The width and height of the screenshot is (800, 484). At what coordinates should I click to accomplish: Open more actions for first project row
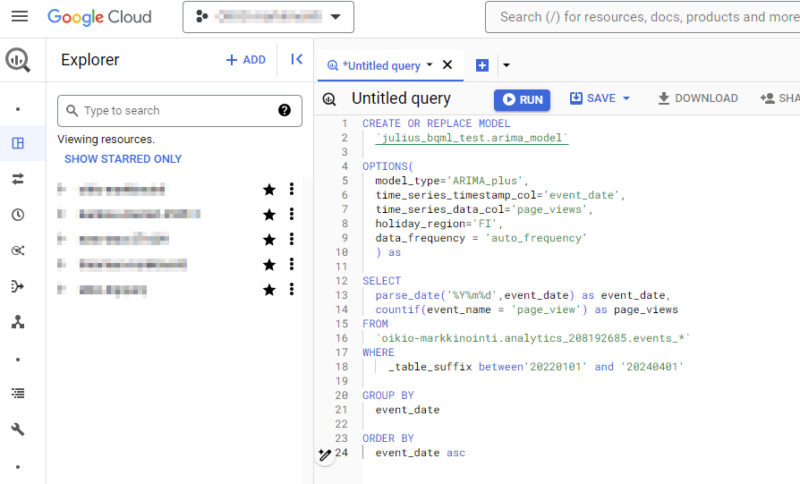[292, 189]
